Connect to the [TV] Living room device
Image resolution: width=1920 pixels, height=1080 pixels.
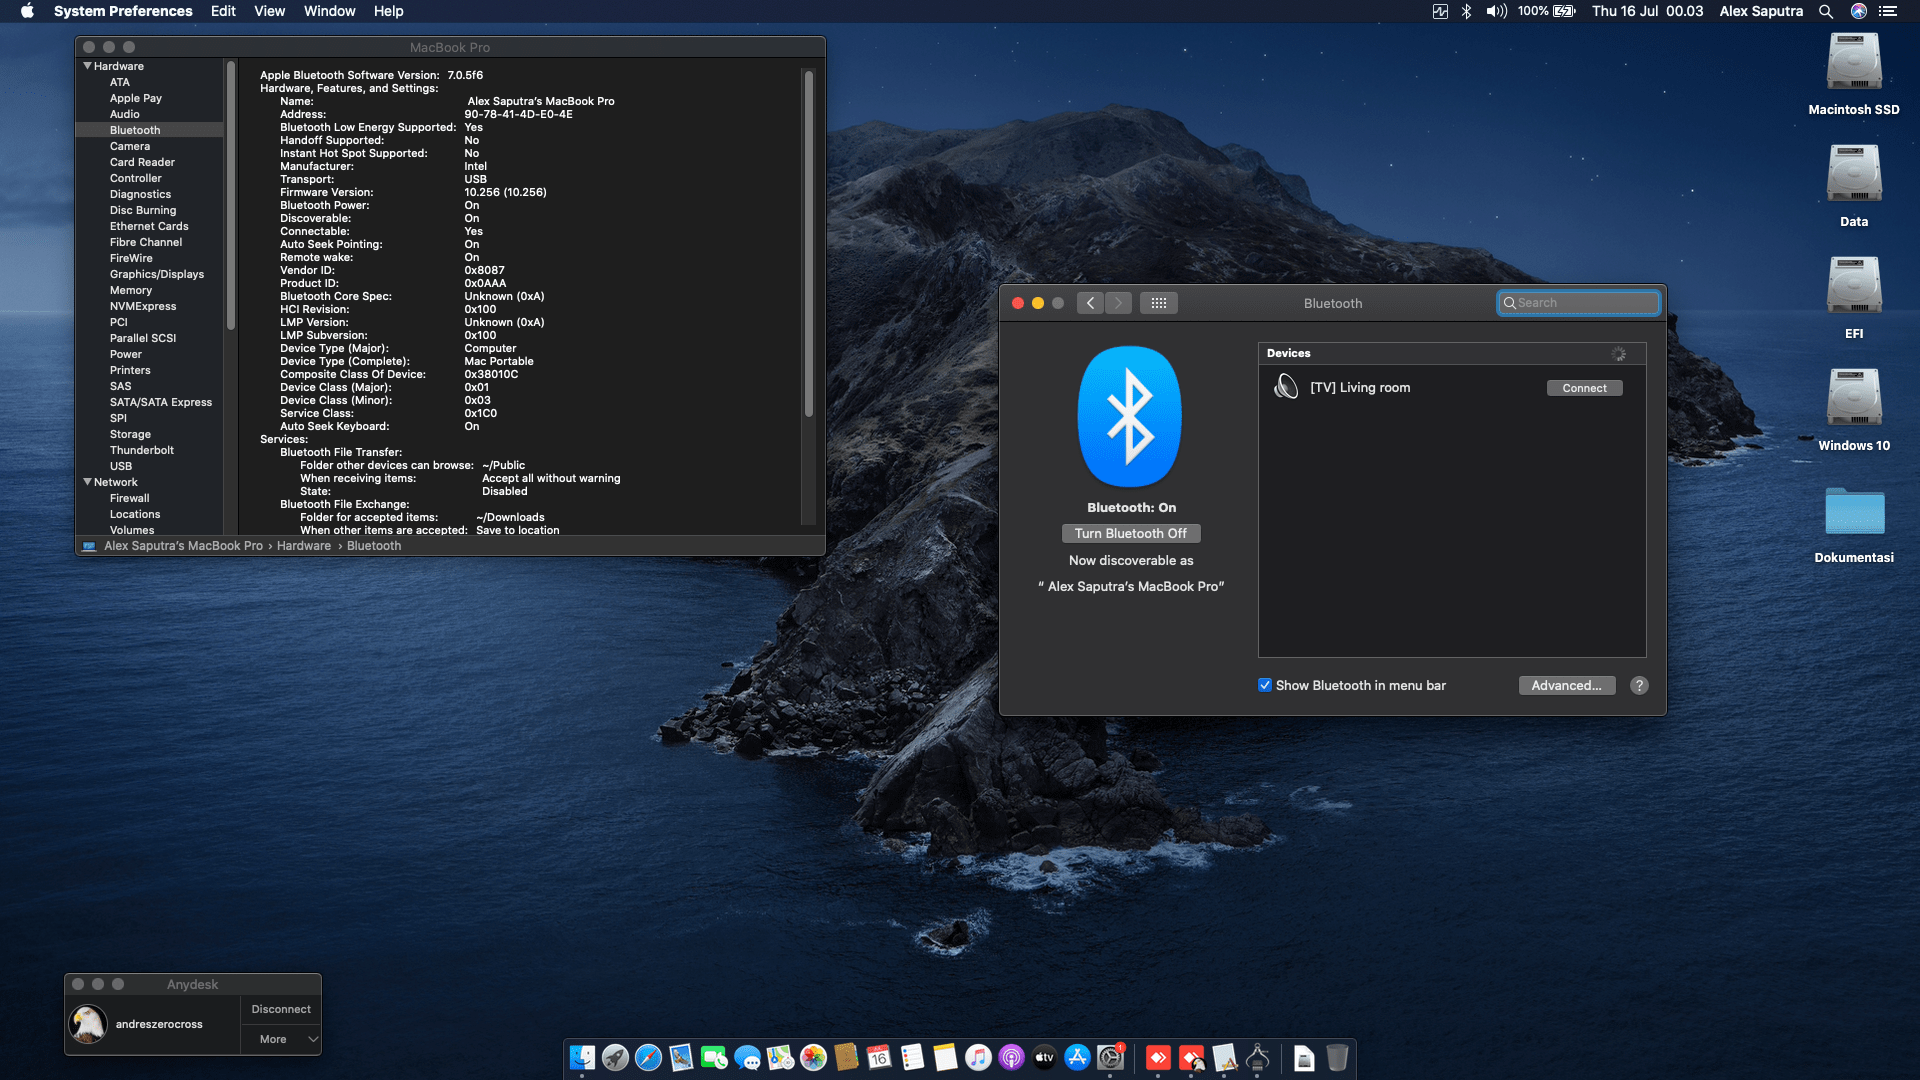1585,387
